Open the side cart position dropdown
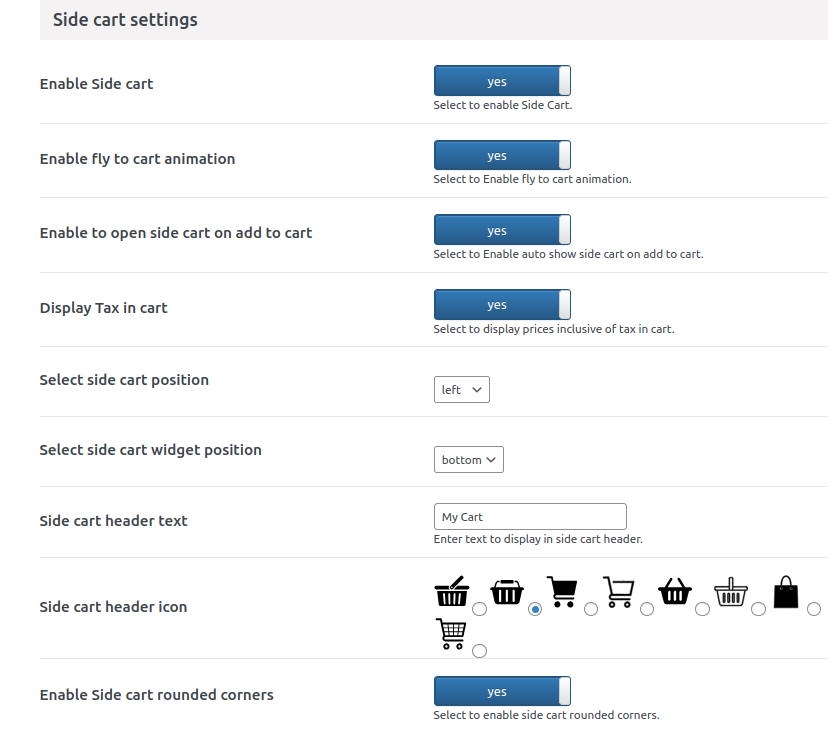This screenshot has height=730, width=840. click(x=461, y=389)
